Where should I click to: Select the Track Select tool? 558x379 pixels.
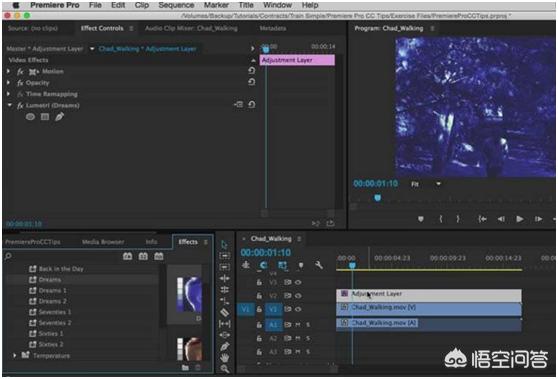click(x=225, y=256)
